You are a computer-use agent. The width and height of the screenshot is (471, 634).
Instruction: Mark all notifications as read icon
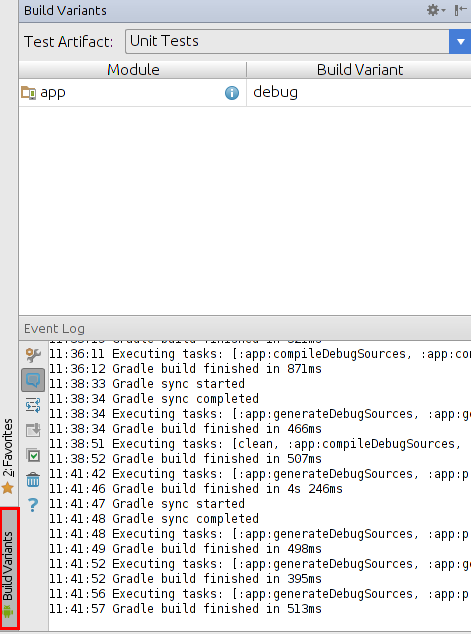click(x=33, y=455)
